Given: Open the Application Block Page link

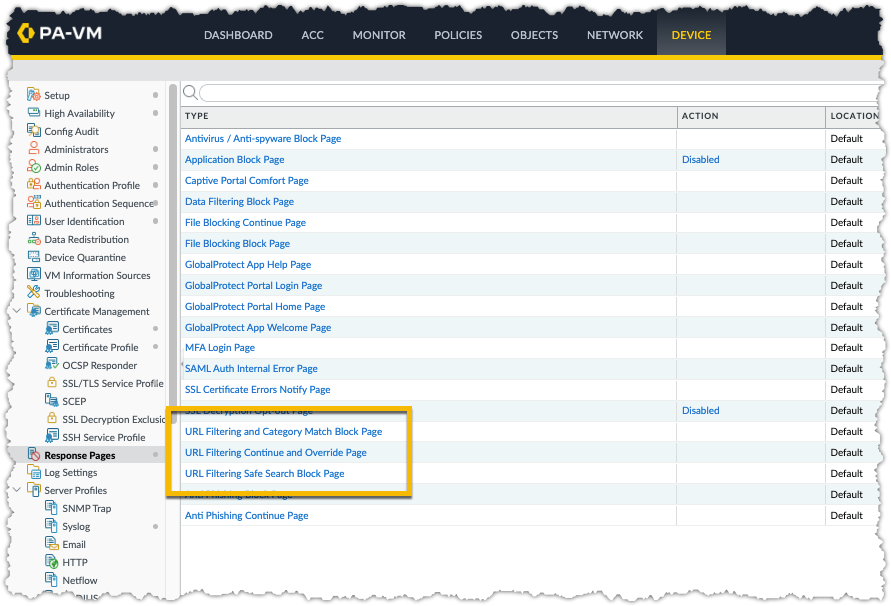Looking at the screenshot, I should [234, 160].
